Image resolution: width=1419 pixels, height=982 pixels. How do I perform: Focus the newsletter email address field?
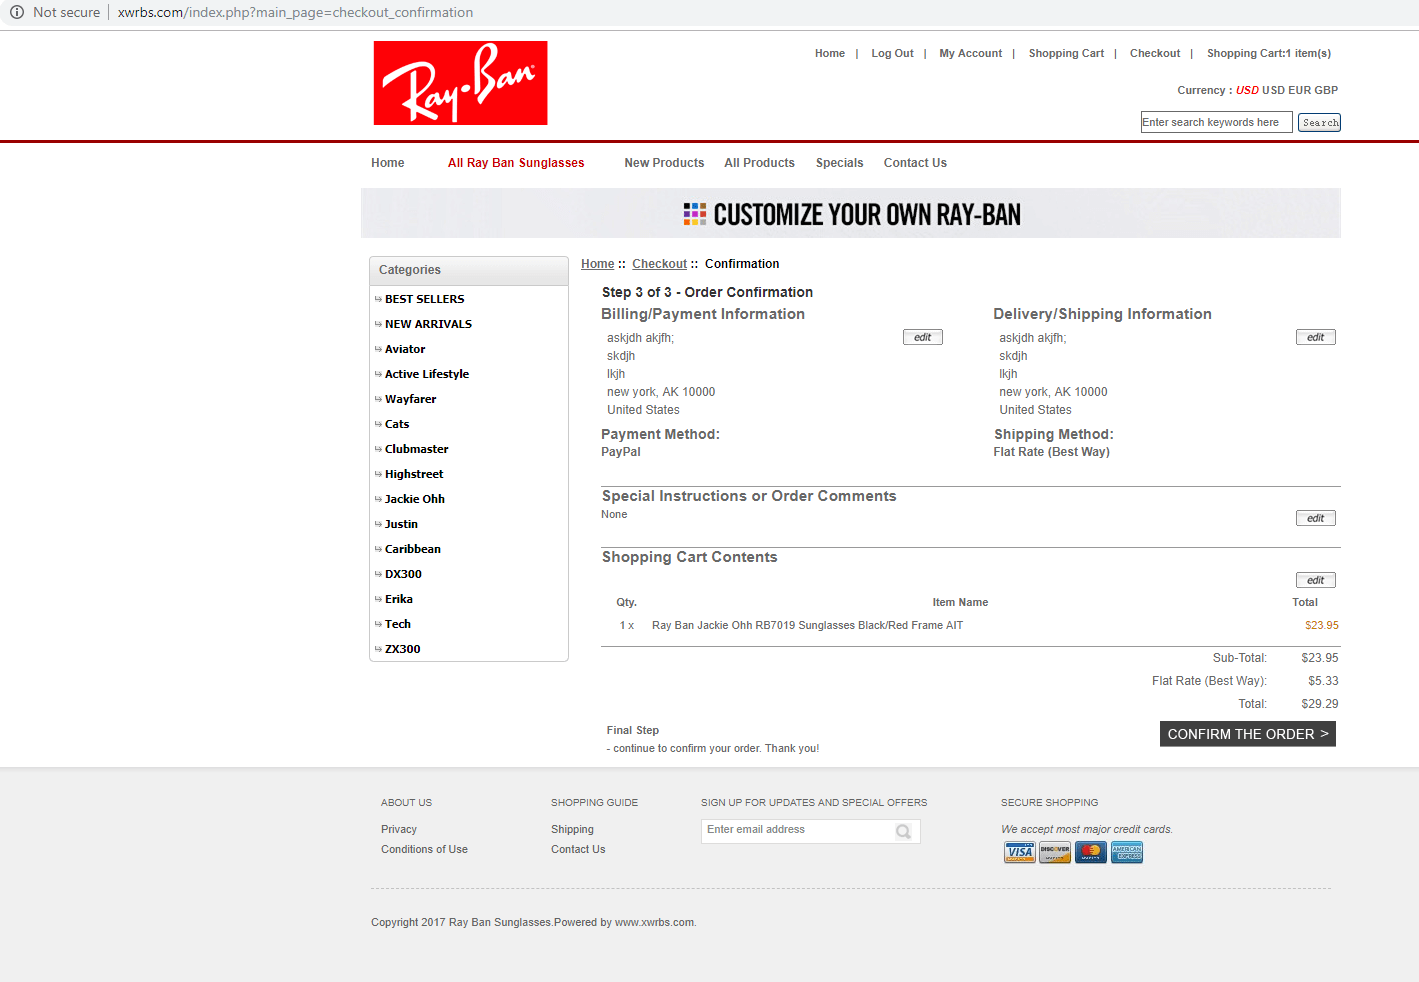pos(811,831)
